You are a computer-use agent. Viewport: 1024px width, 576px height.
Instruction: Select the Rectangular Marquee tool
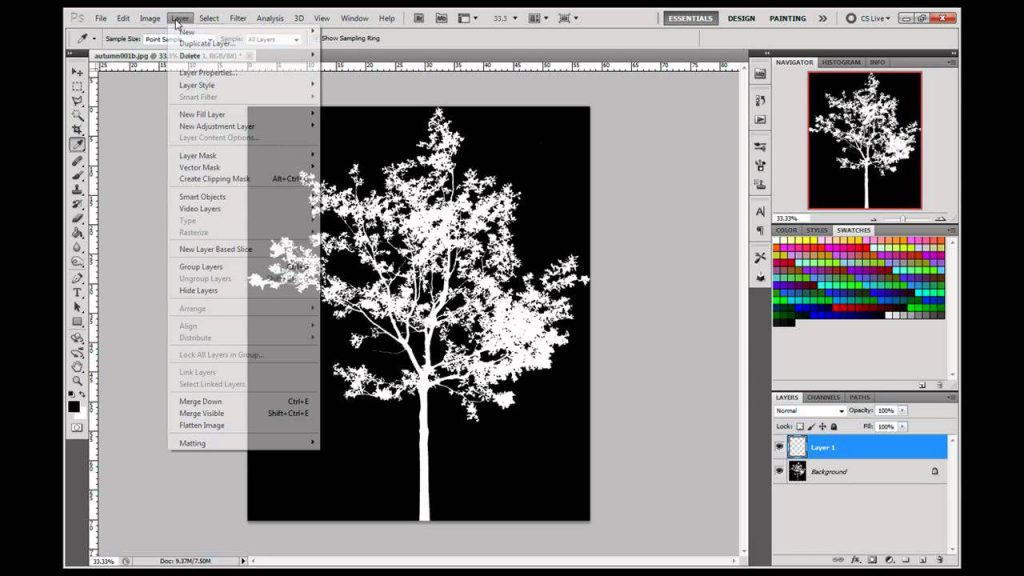(77, 86)
